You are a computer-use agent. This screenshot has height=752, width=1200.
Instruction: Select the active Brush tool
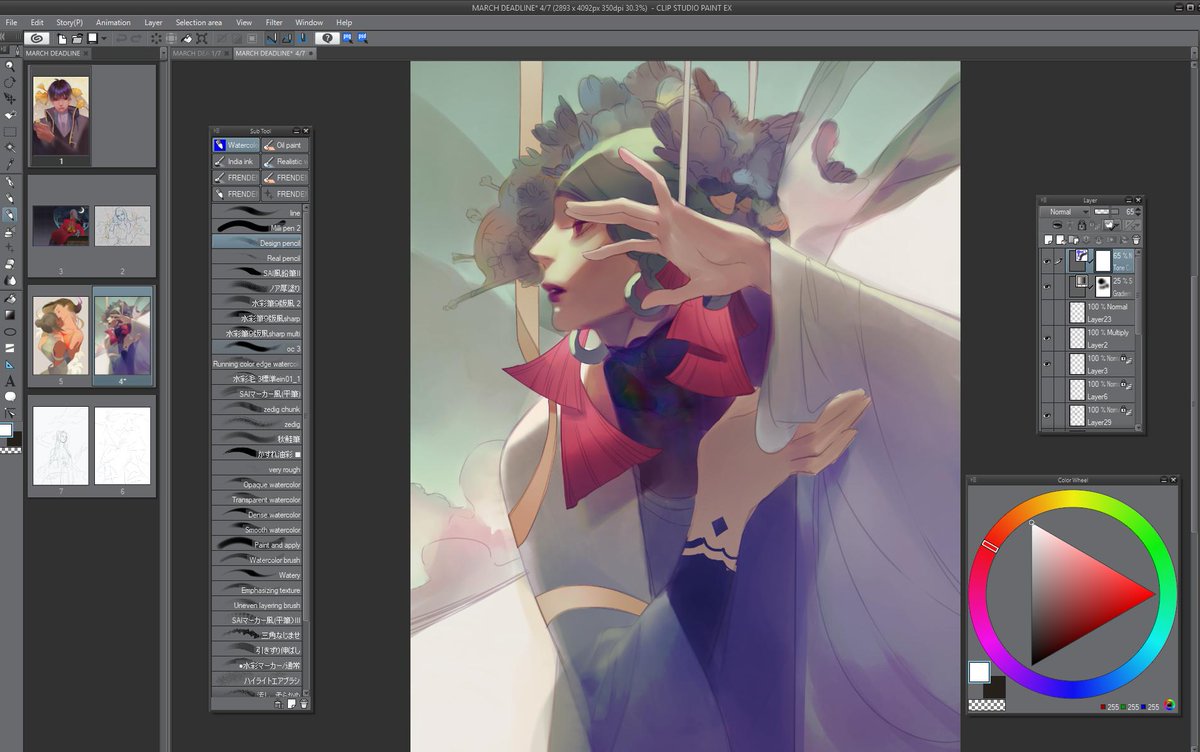(x=10, y=214)
